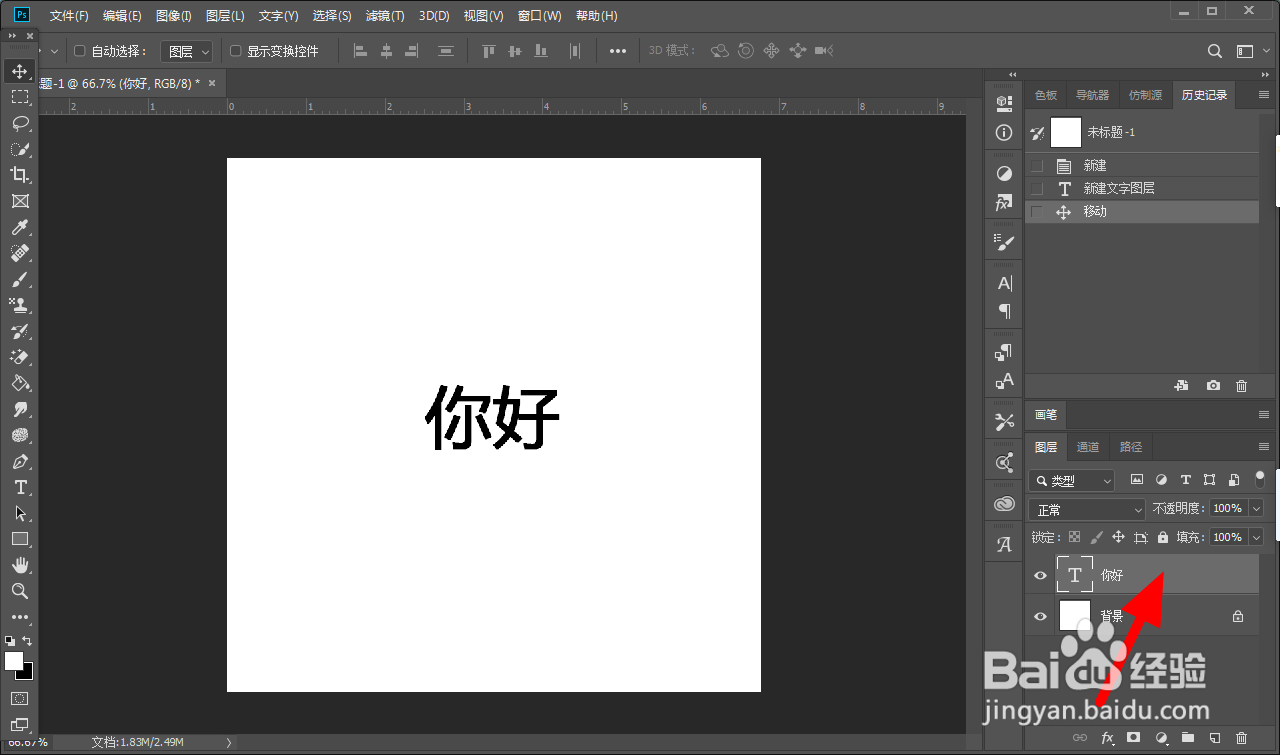Click the create new group folder icon
Image resolution: width=1280 pixels, height=755 pixels.
click(1188, 738)
